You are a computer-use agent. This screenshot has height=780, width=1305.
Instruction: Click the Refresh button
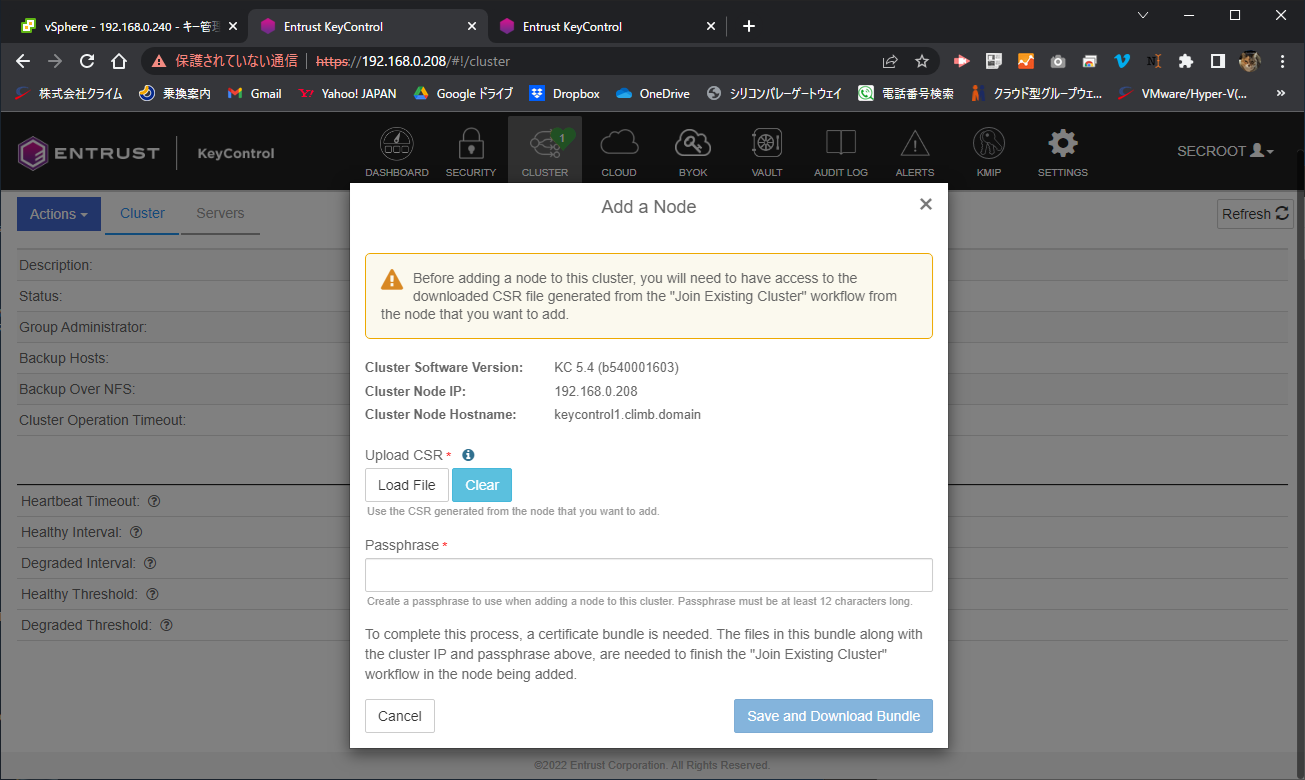(1255, 214)
